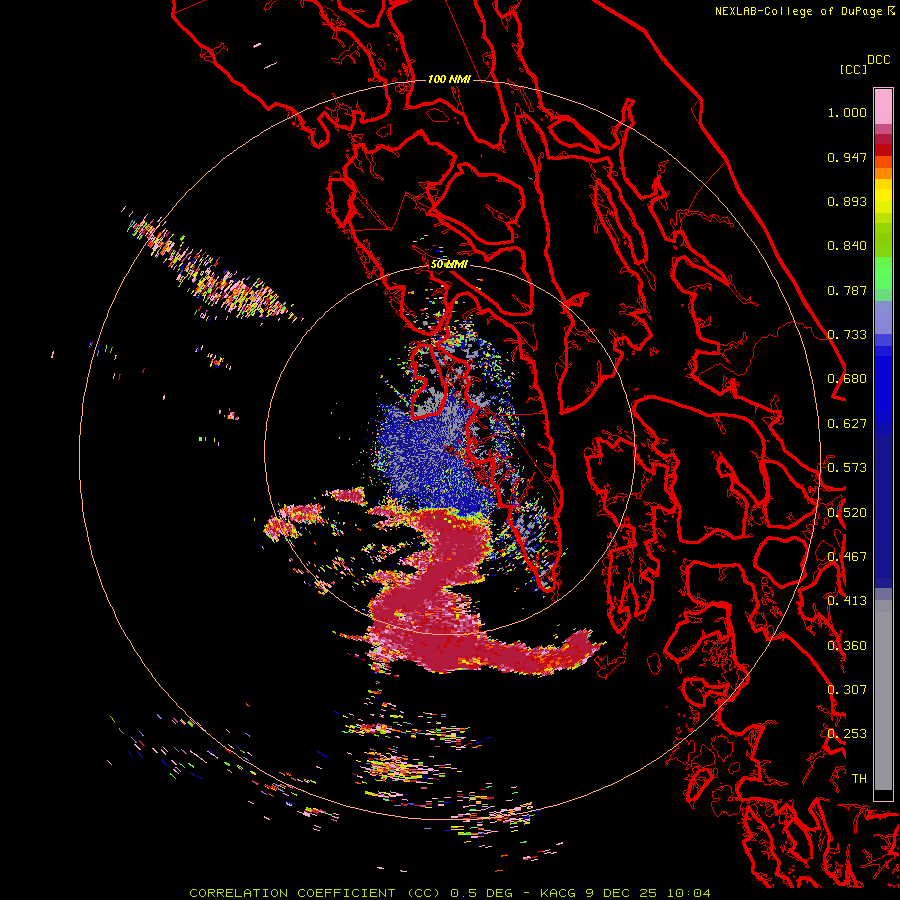This screenshot has height=900, width=900.
Task: Select the 0.840 scale value
Action: 847,246
